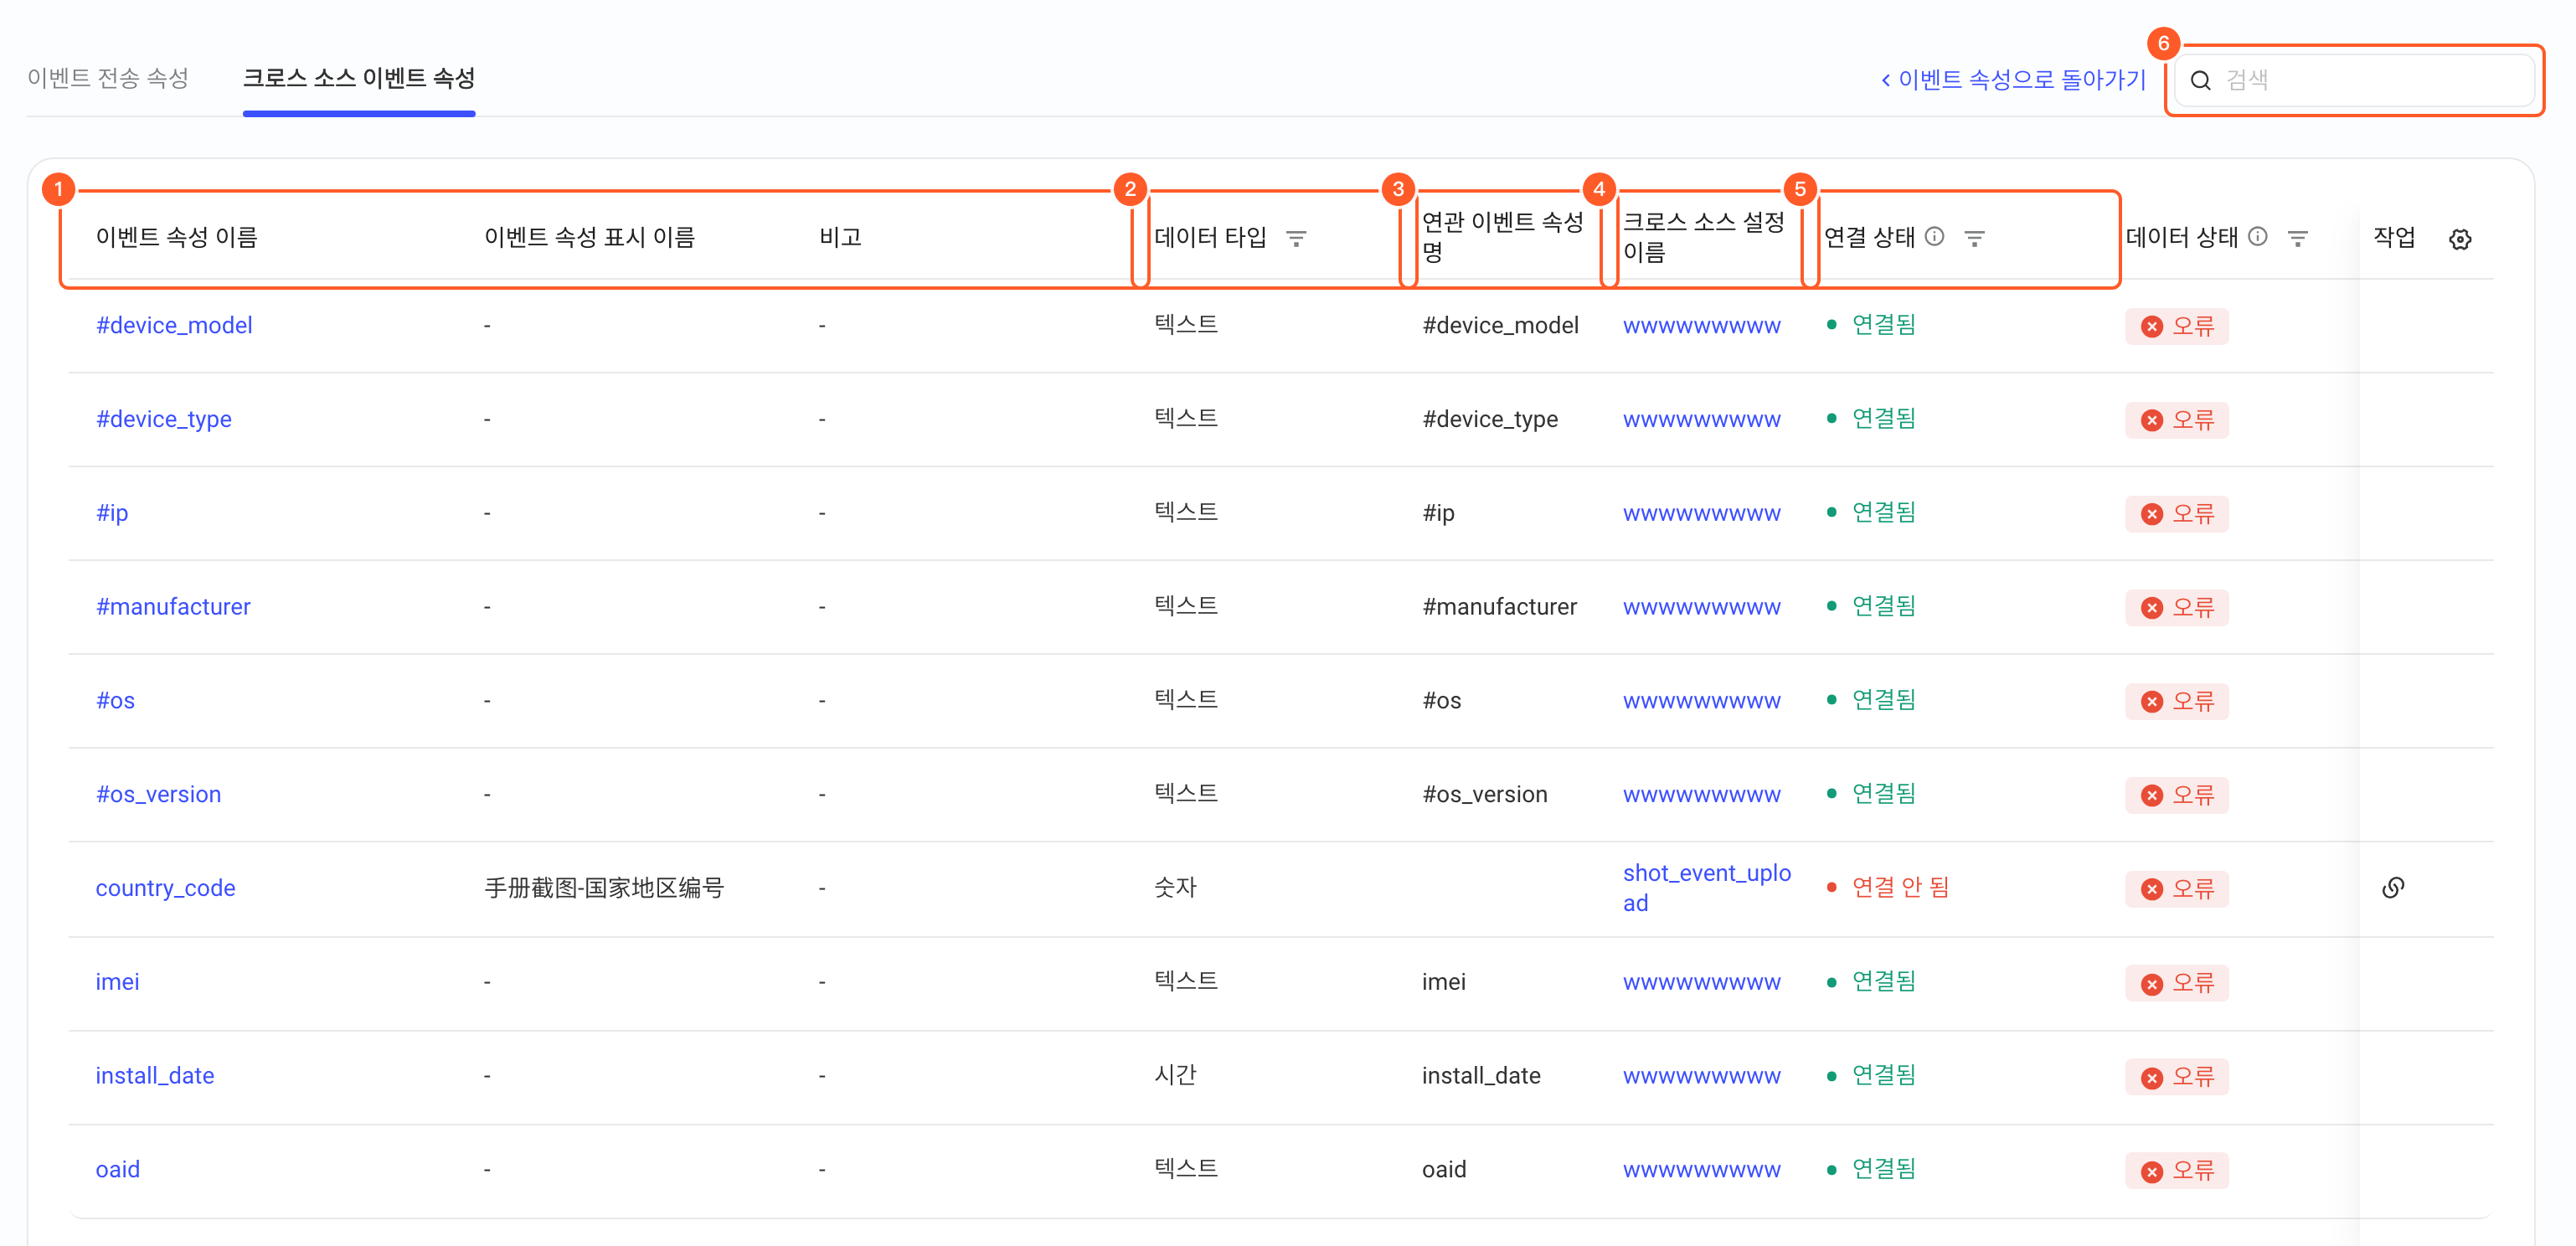Click 오류 status badge in #ip row
This screenshot has height=1246, width=2576.
[2177, 514]
